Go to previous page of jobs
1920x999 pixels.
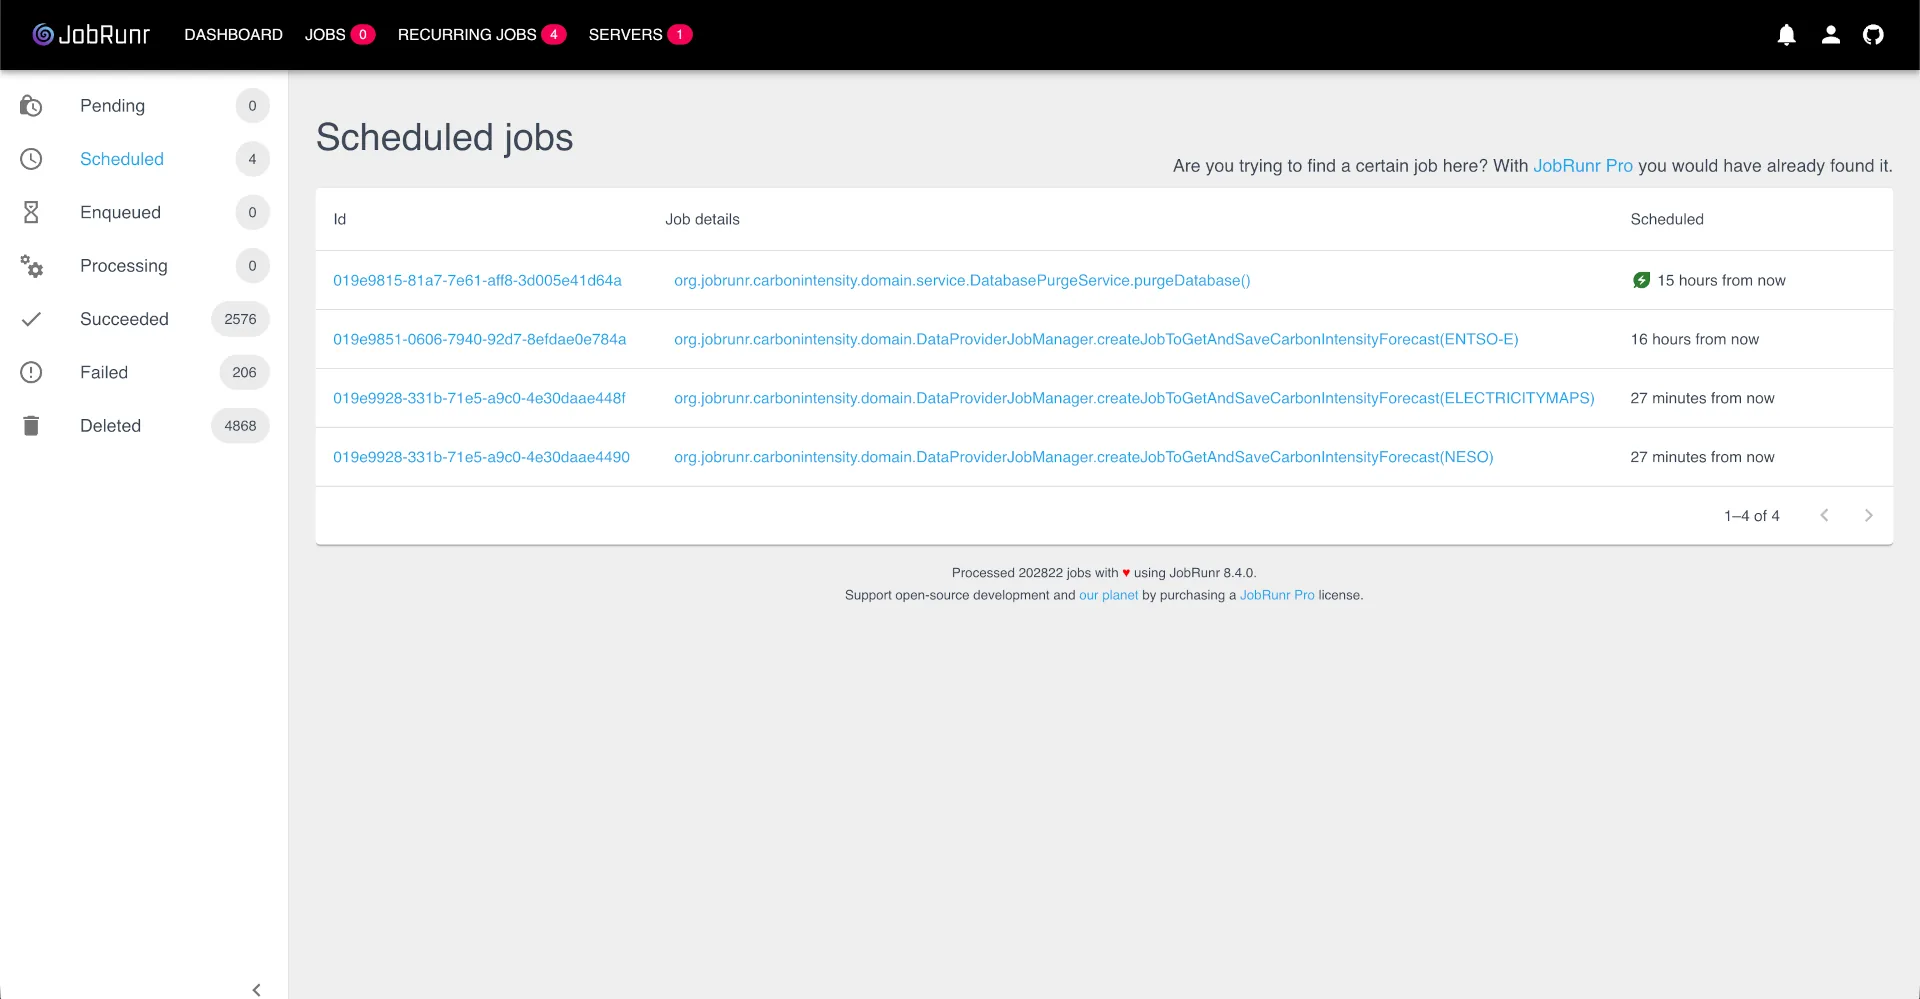(x=1824, y=515)
